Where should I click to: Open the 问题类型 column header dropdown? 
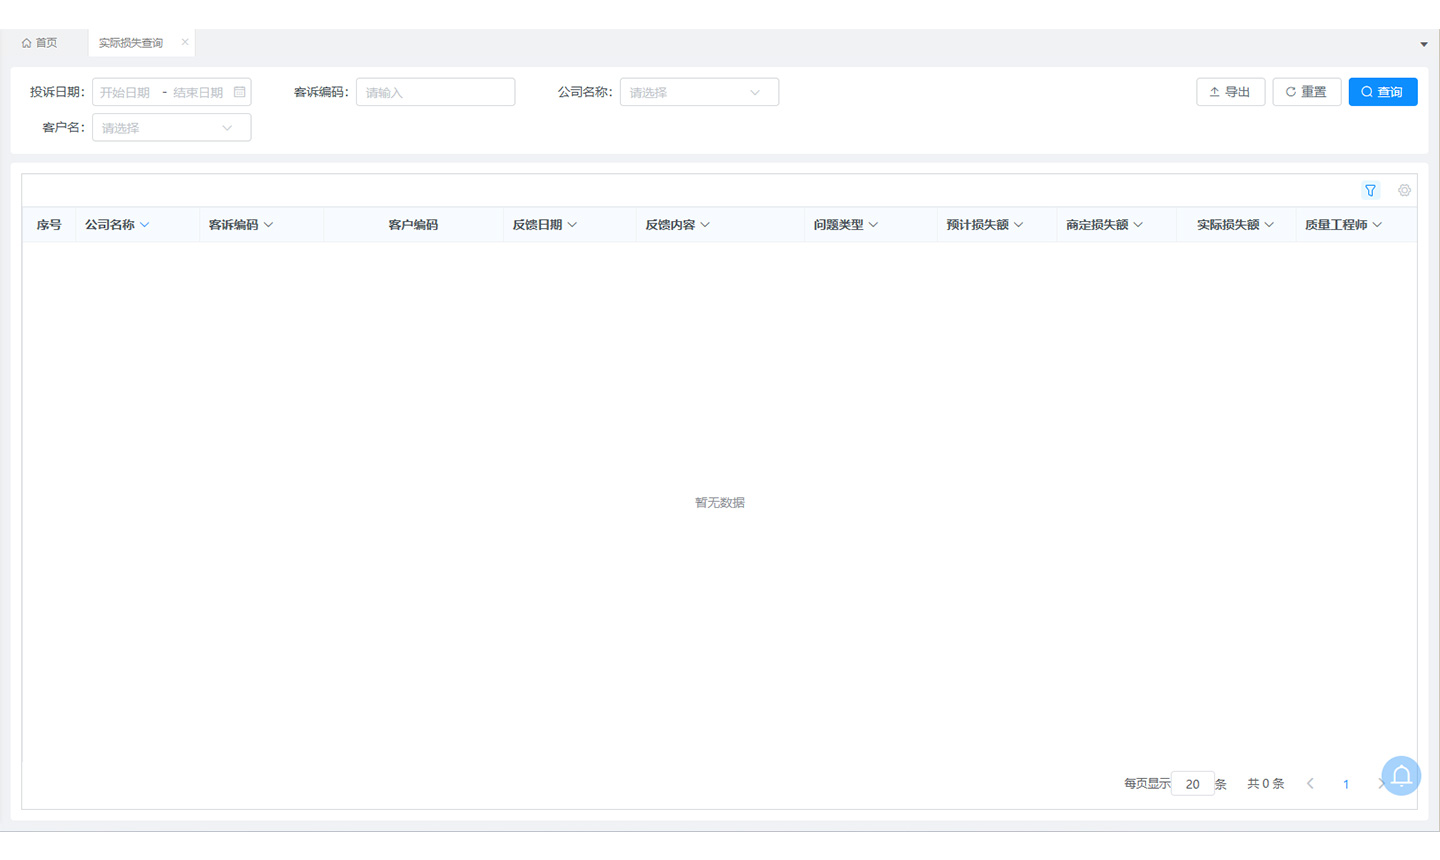click(873, 225)
